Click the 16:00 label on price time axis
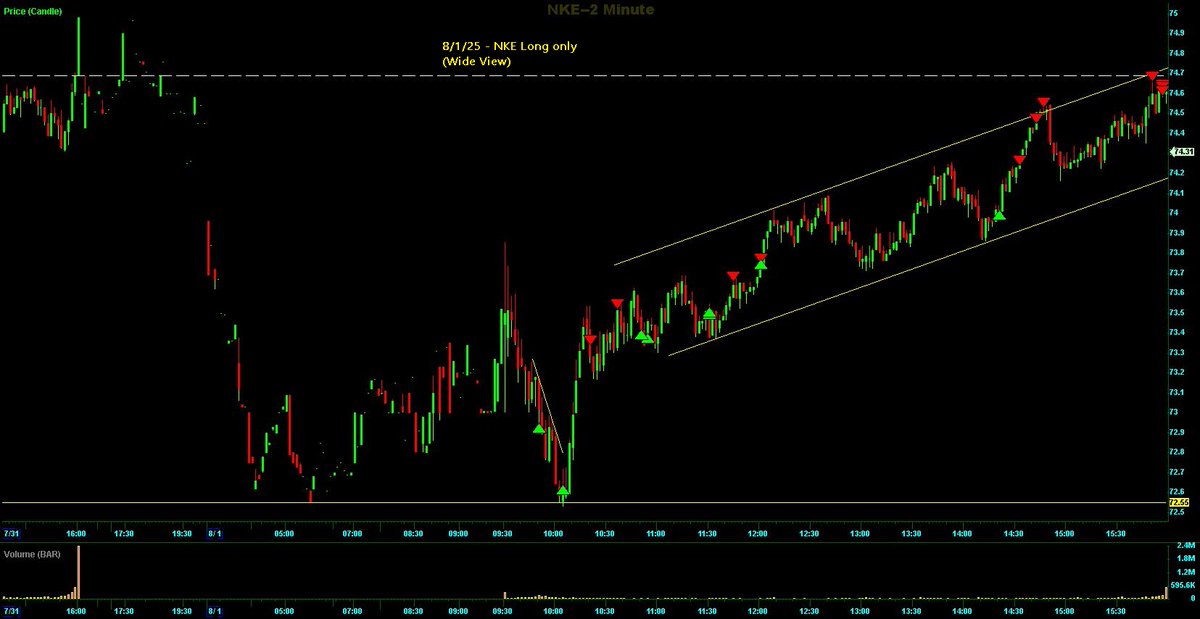The width and height of the screenshot is (1200, 619). tap(76, 534)
